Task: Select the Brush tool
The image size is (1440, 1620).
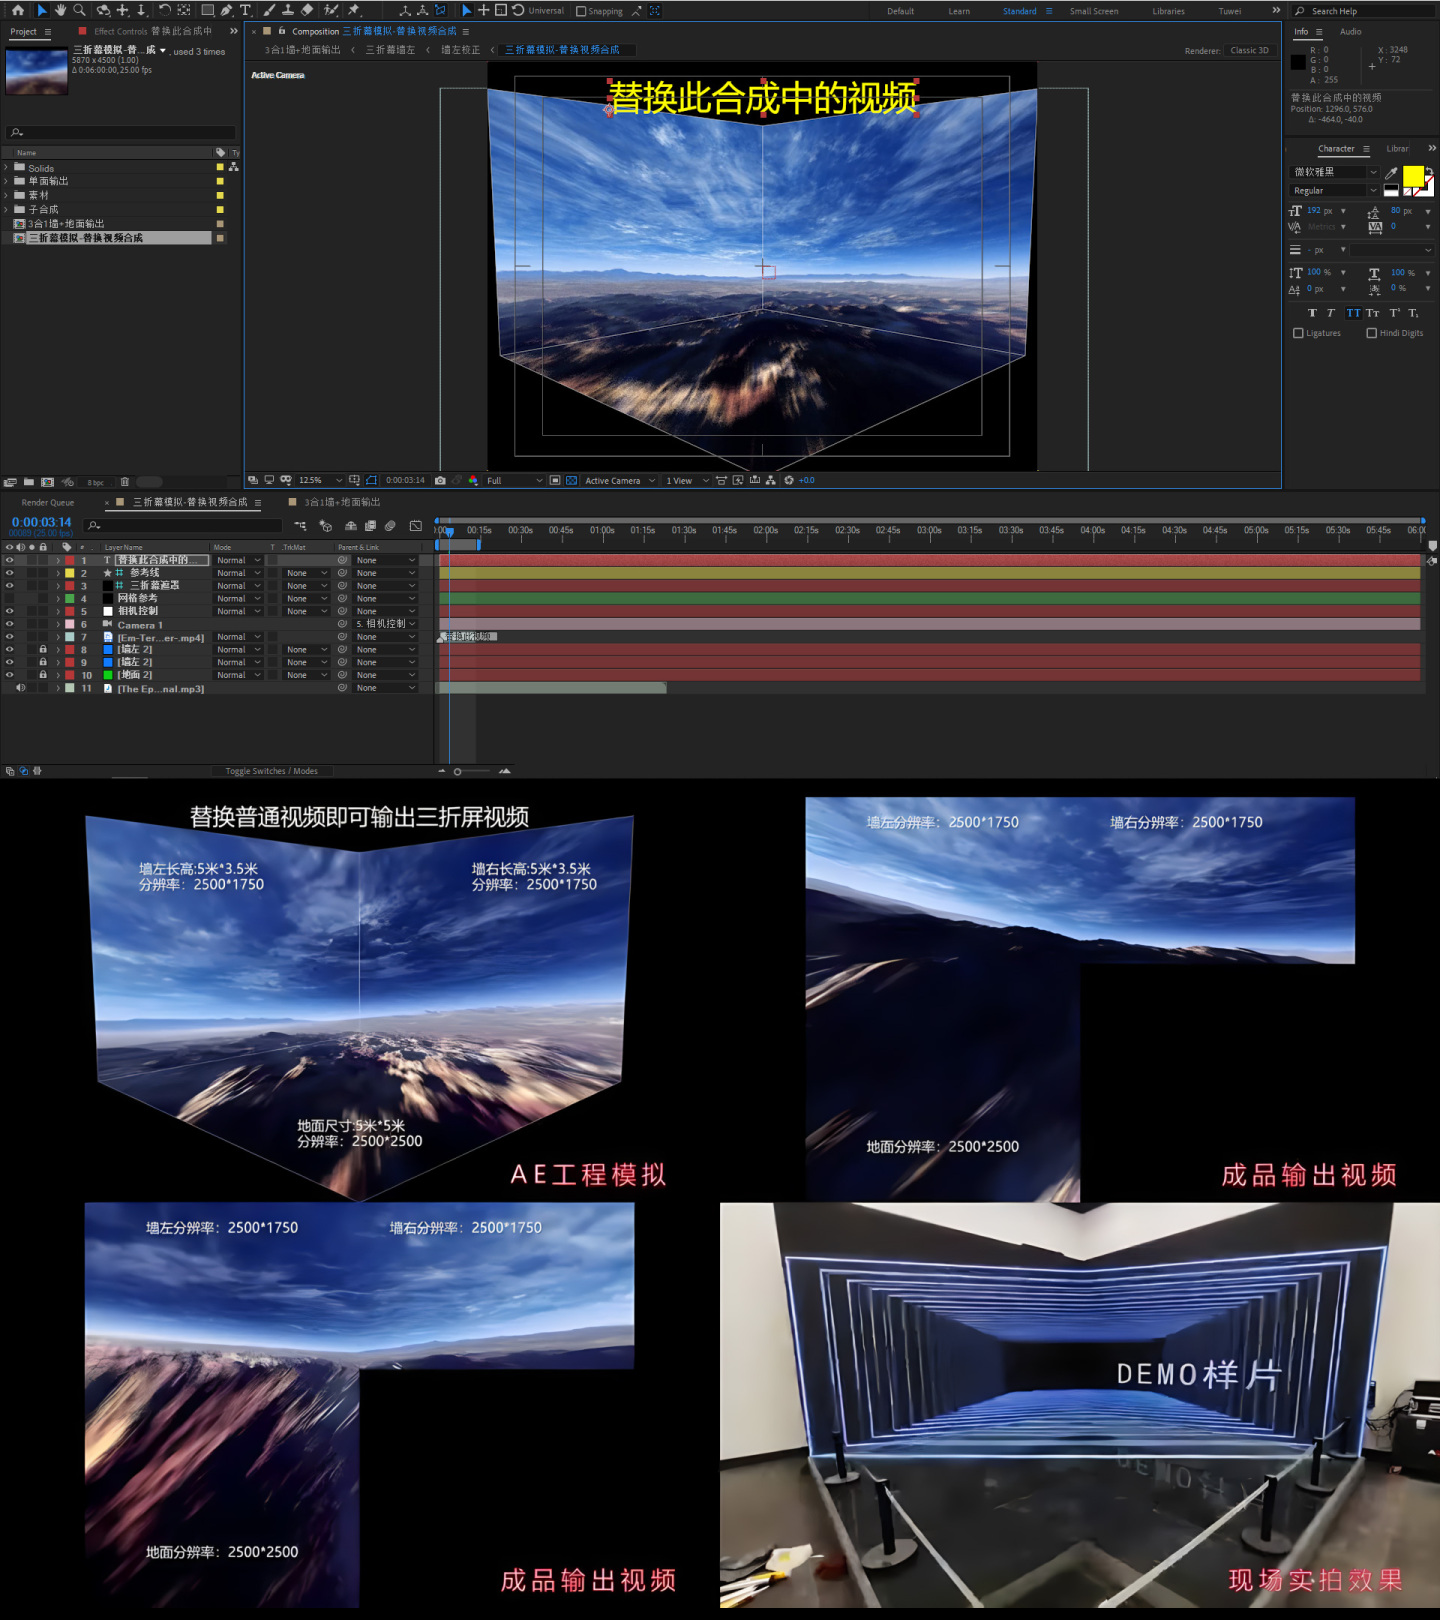Action: coord(269,10)
